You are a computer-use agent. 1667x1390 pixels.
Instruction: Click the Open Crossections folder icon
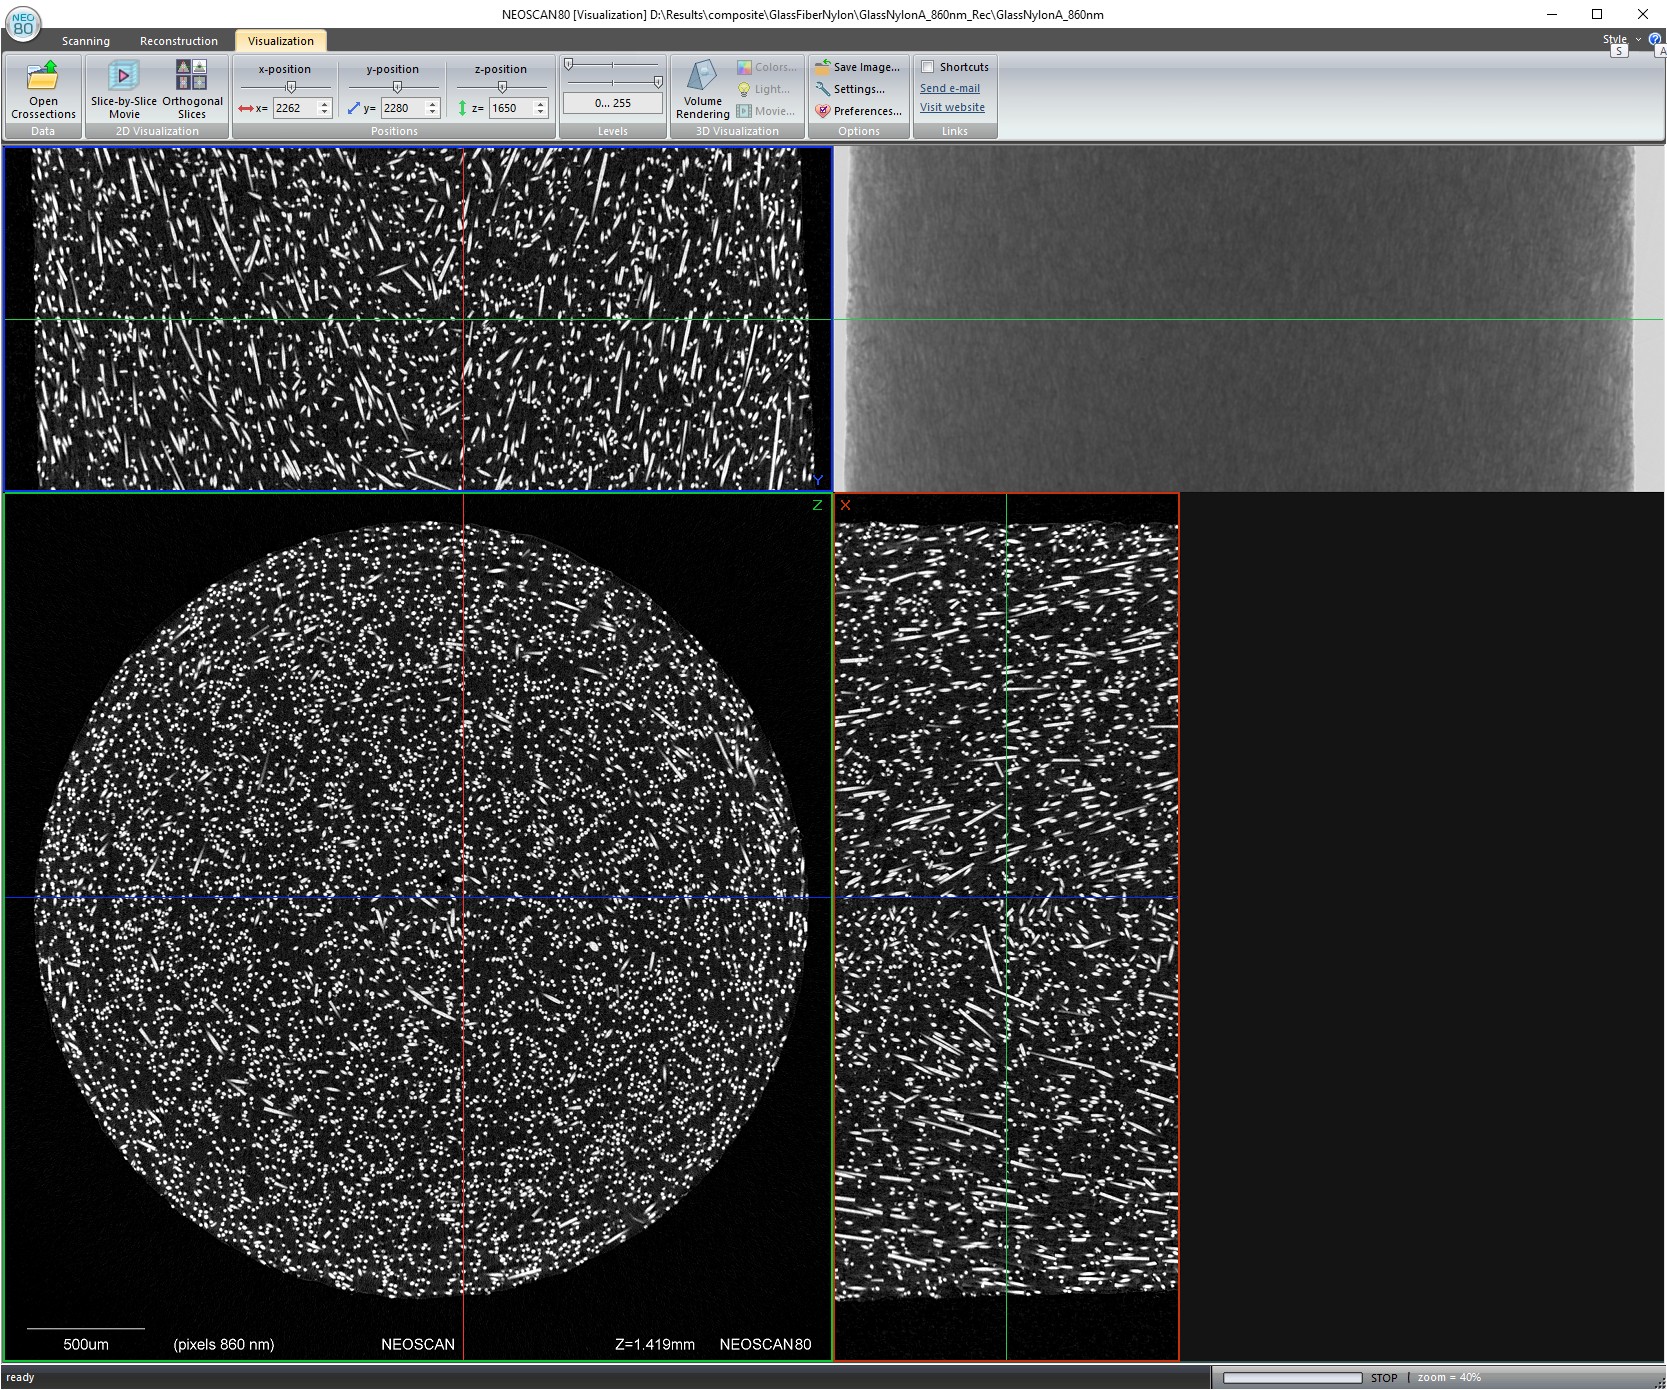[43, 77]
